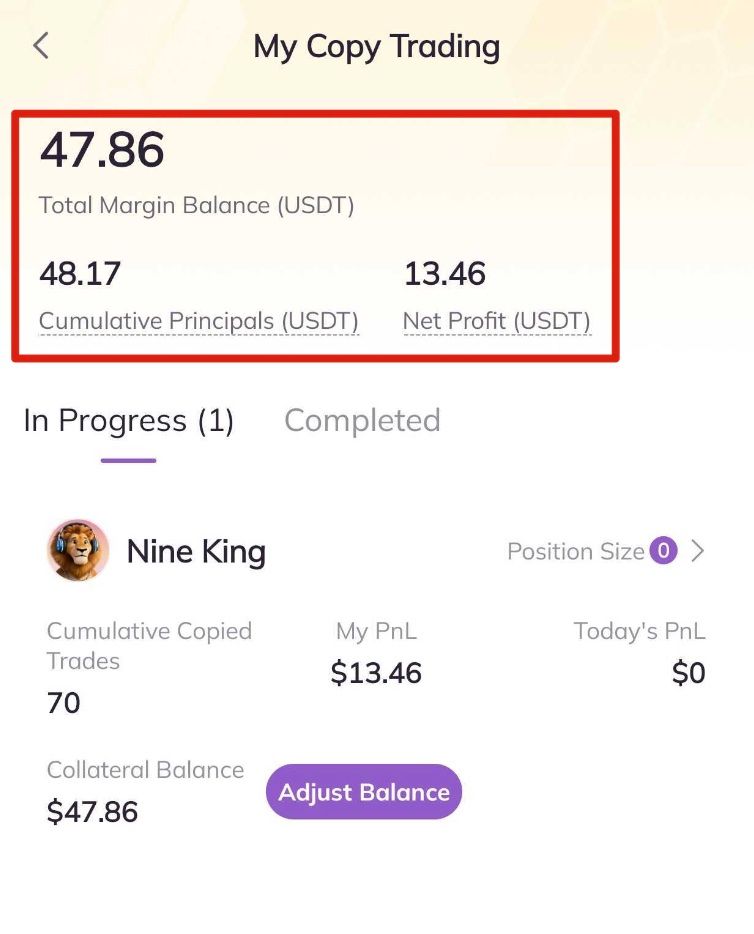Tap the Position Size label
The image size is (754, 934).
coord(575,552)
